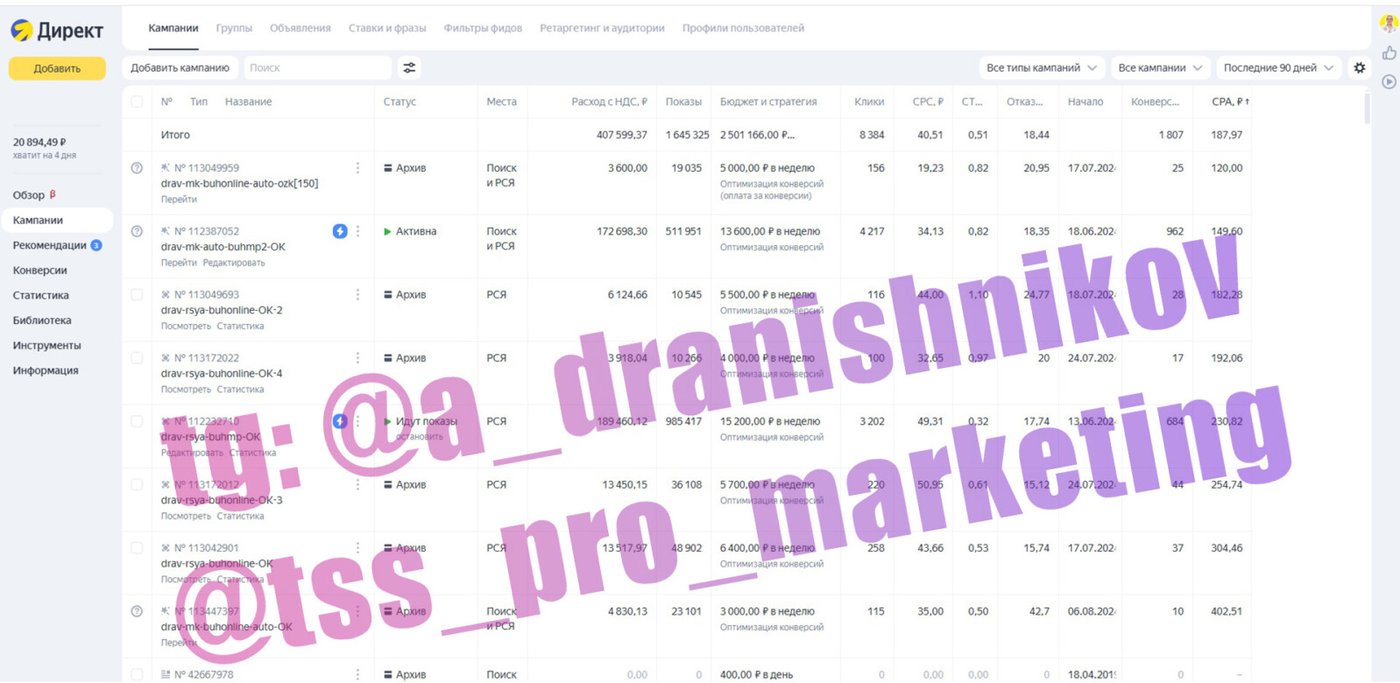Click campaign type icon of № 42667978
This screenshot has height=683, width=1400.
(x=166, y=675)
